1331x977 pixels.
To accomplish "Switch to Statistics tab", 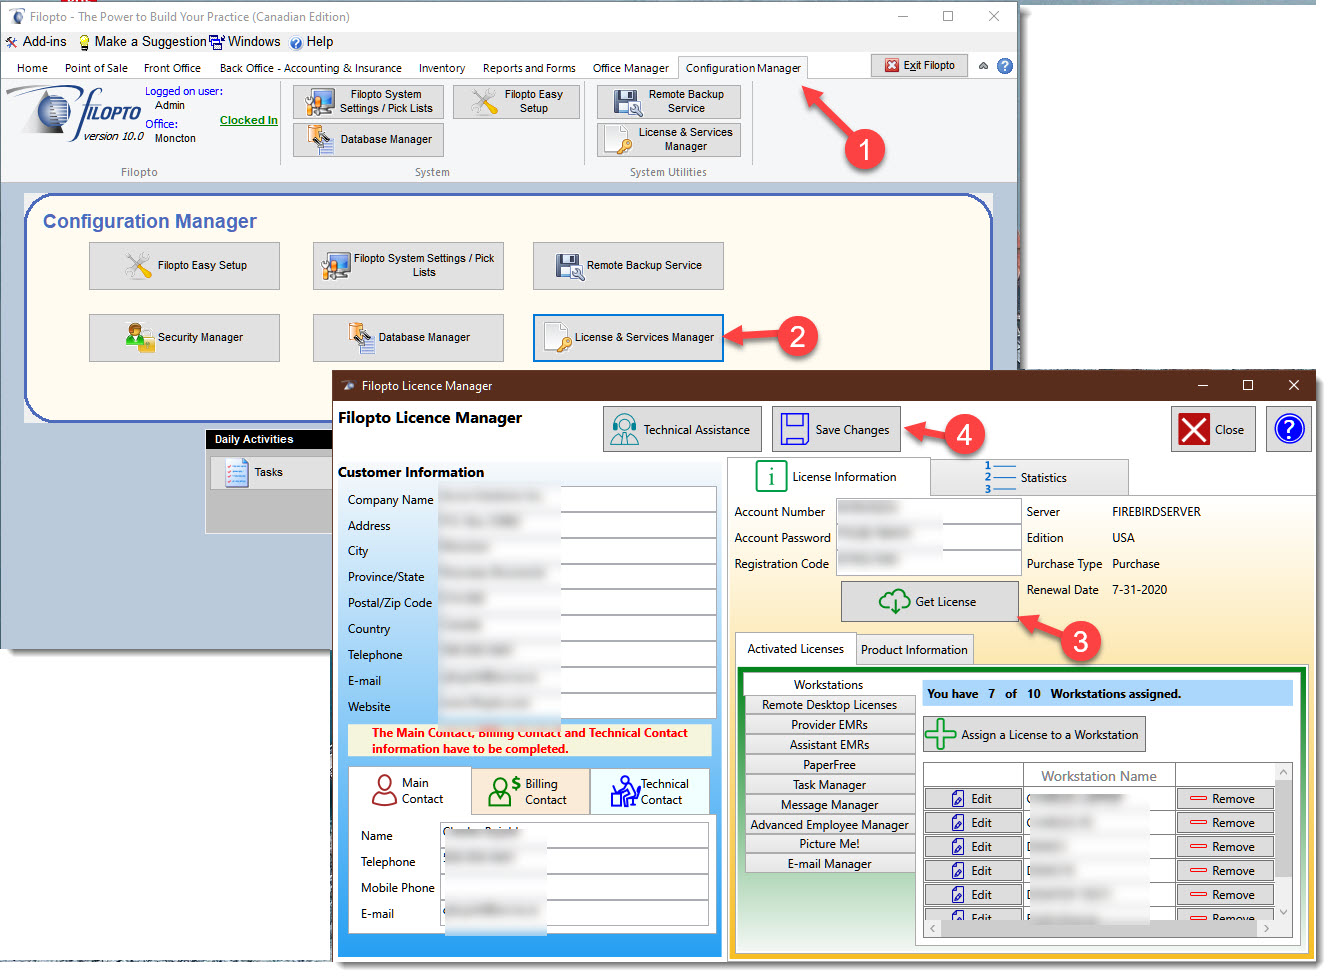I will point(1029,478).
